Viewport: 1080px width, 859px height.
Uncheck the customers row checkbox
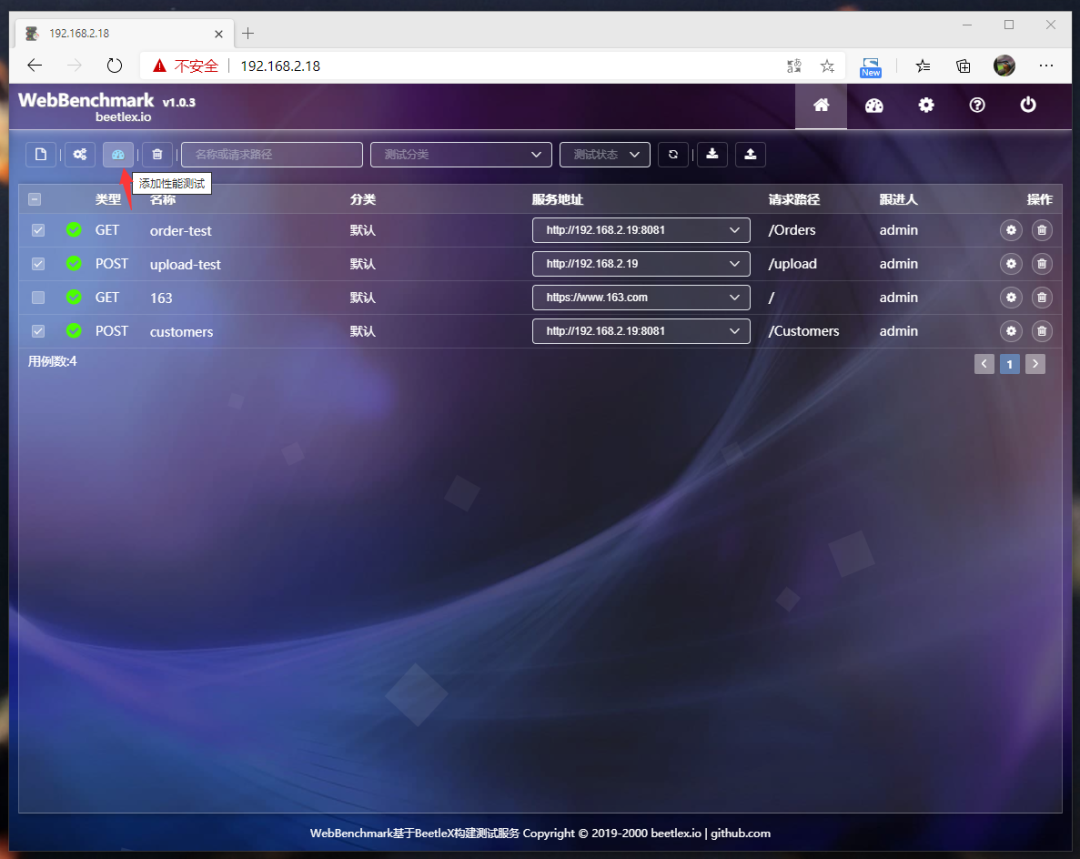pyautogui.click(x=38, y=331)
